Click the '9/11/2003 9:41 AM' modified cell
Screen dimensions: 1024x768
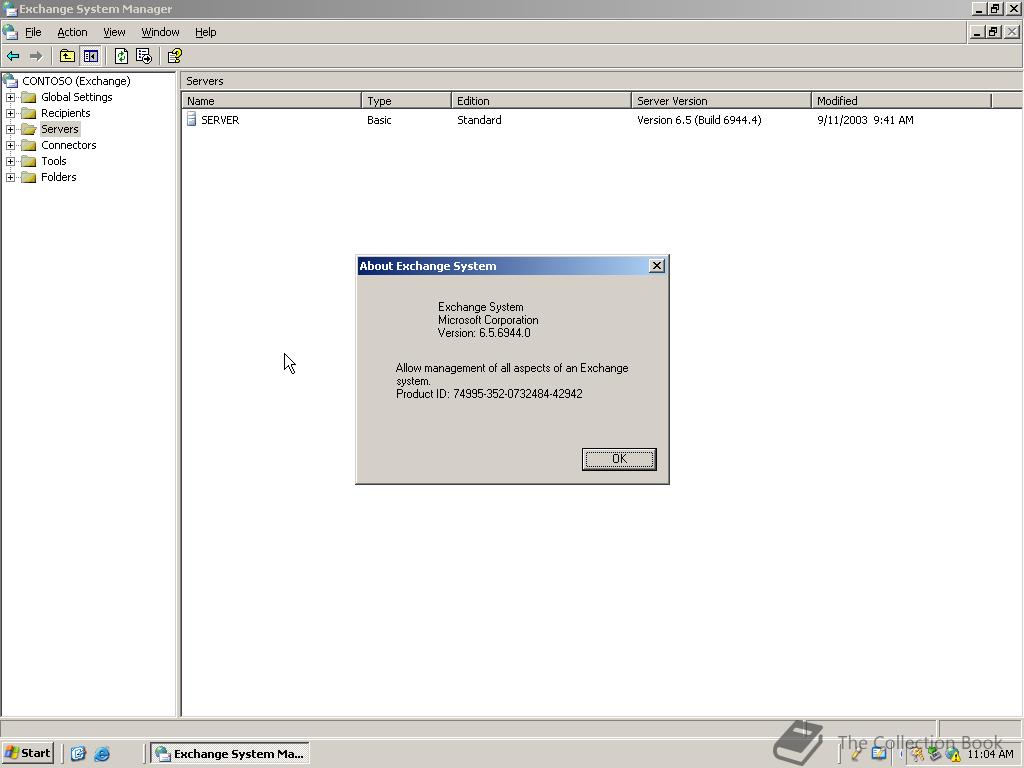coord(865,120)
